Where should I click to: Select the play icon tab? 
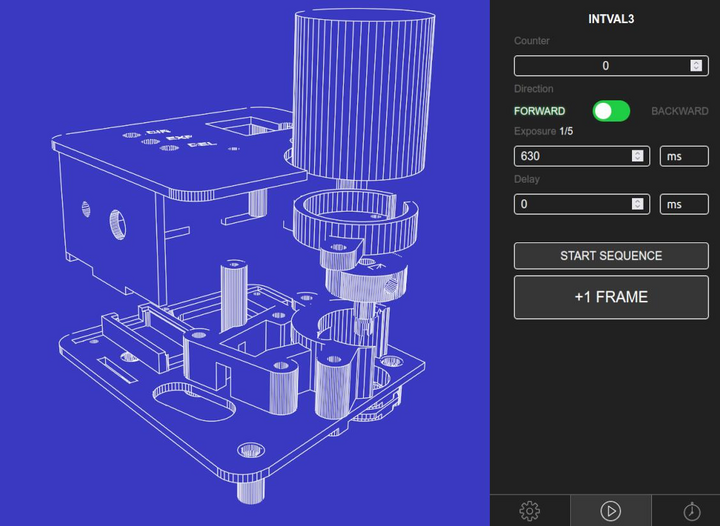(610, 511)
